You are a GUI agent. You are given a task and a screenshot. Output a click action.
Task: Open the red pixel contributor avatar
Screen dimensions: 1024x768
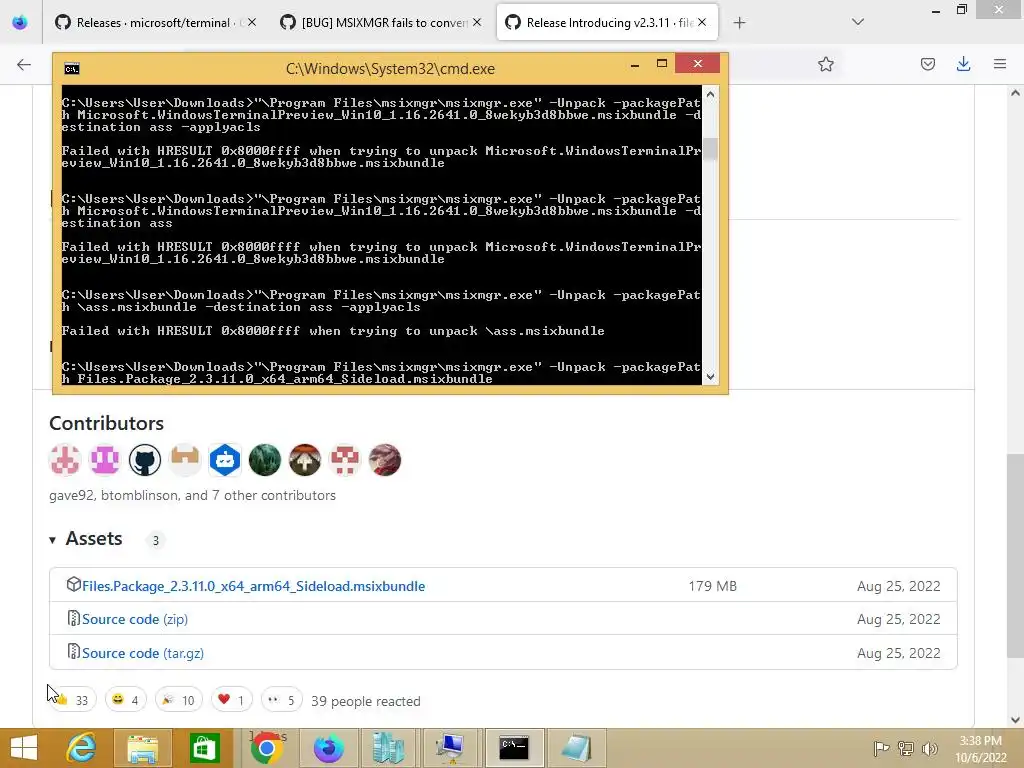[345, 460]
